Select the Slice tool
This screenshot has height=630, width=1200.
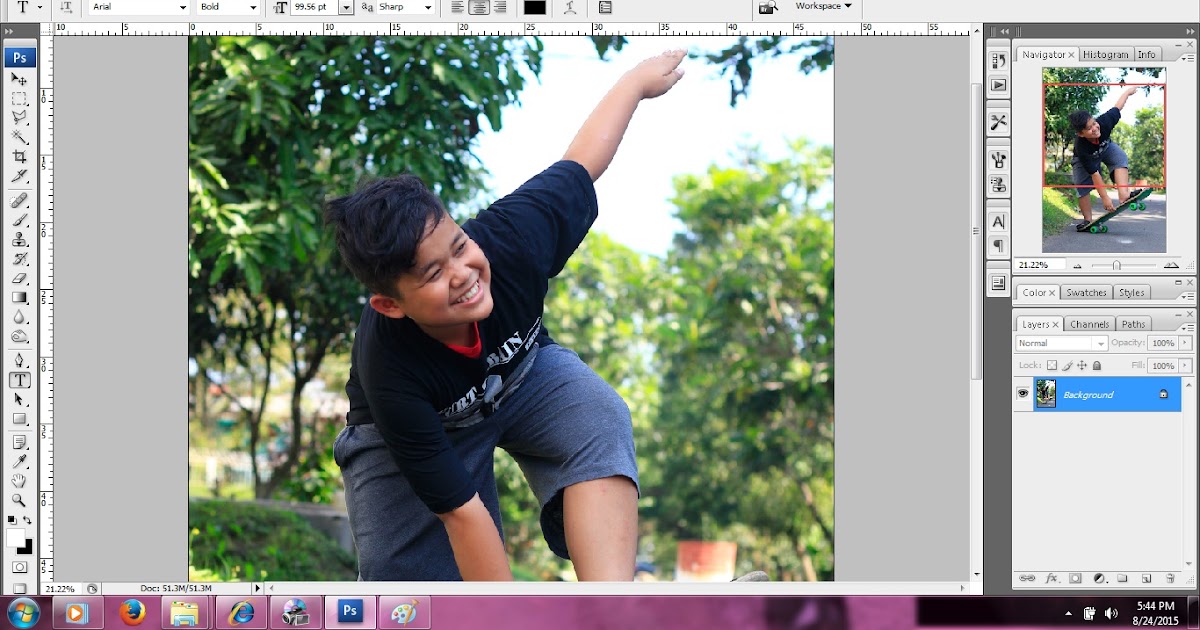pyautogui.click(x=19, y=176)
